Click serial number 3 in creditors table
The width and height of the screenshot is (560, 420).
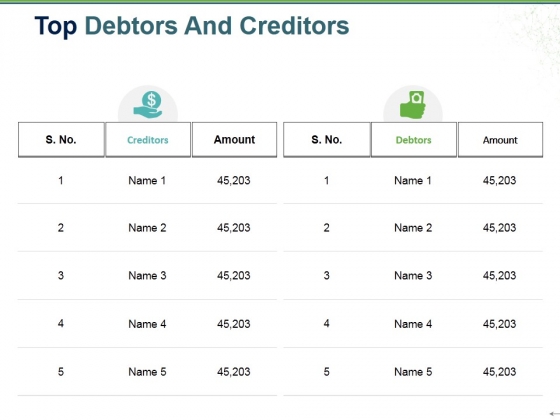pos(61,275)
